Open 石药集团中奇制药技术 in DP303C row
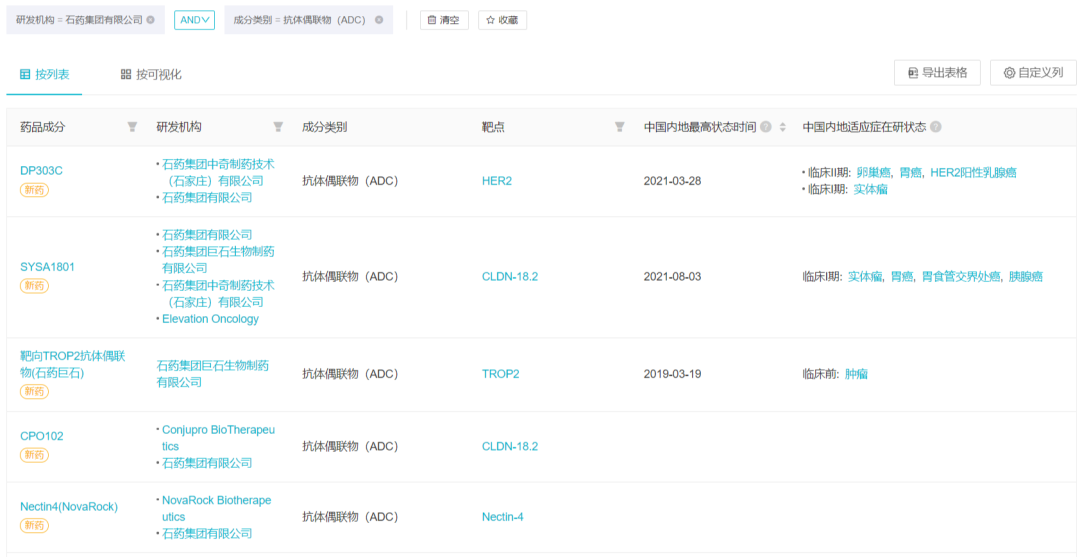This screenshot has height=557, width=1080. [218, 172]
